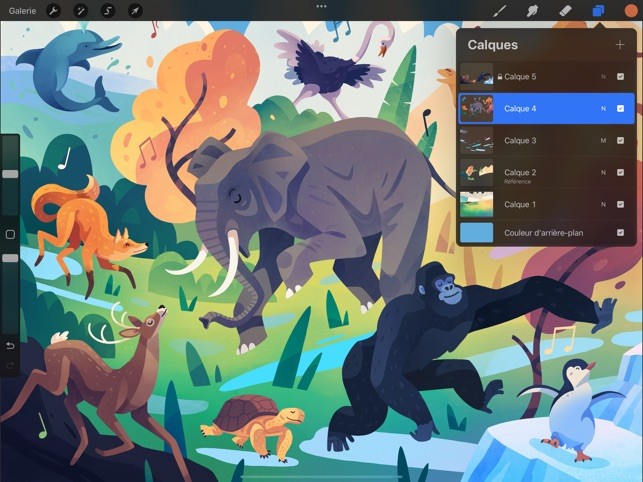Choose the Paint brush tool
This screenshot has height=482, width=643.
pyautogui.click(x=499, y=11)
